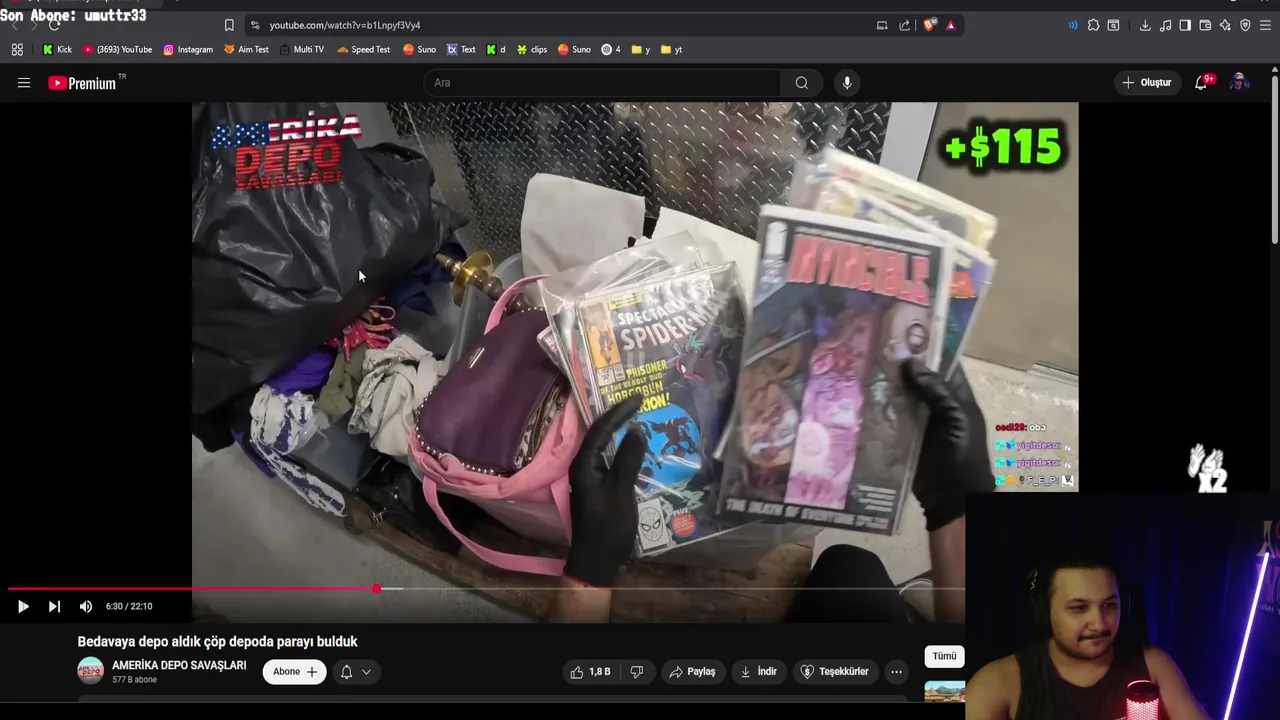Click the video progress bar scrubber
This screenshot has width=1280, height=720.
point(377,589)
